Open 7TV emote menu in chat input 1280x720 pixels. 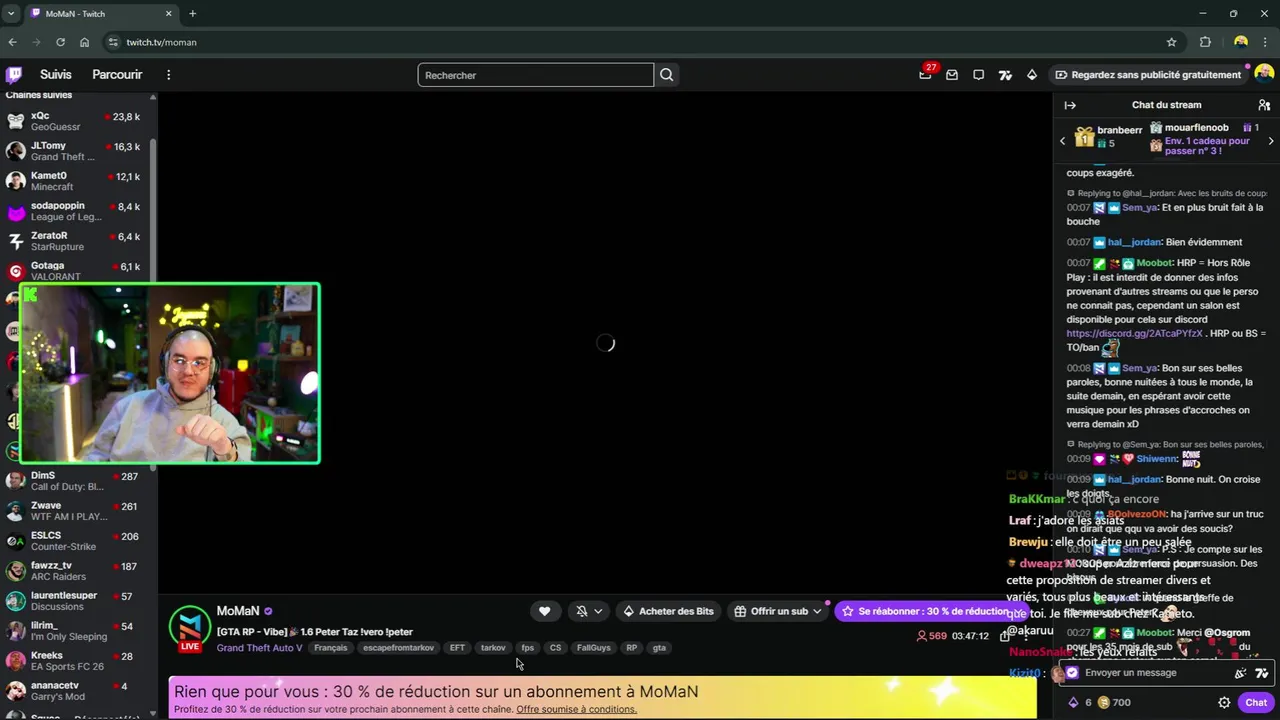click(1261, 673)
